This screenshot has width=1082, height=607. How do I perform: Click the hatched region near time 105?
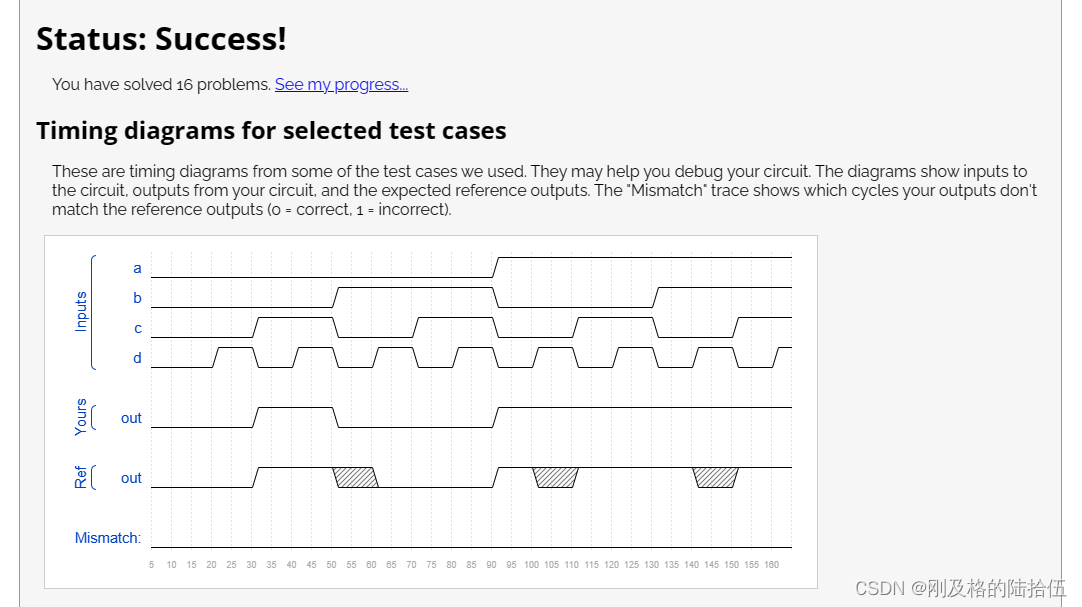point(555,477)
